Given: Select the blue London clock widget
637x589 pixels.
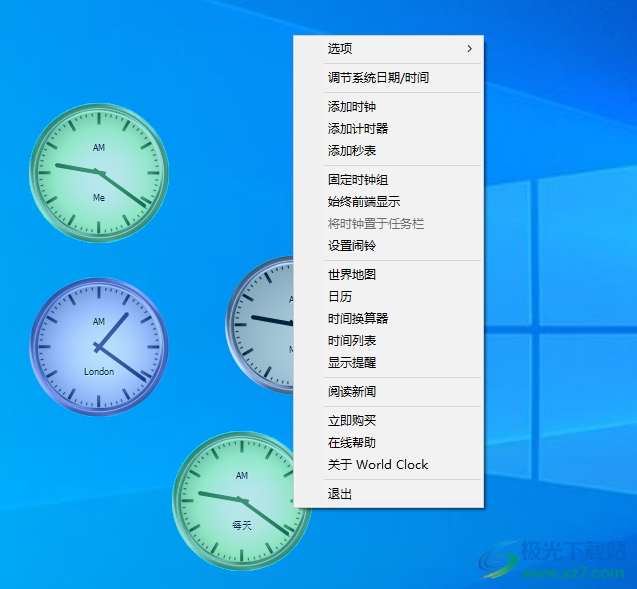Looking at the screenshot, I should [99, 347].
